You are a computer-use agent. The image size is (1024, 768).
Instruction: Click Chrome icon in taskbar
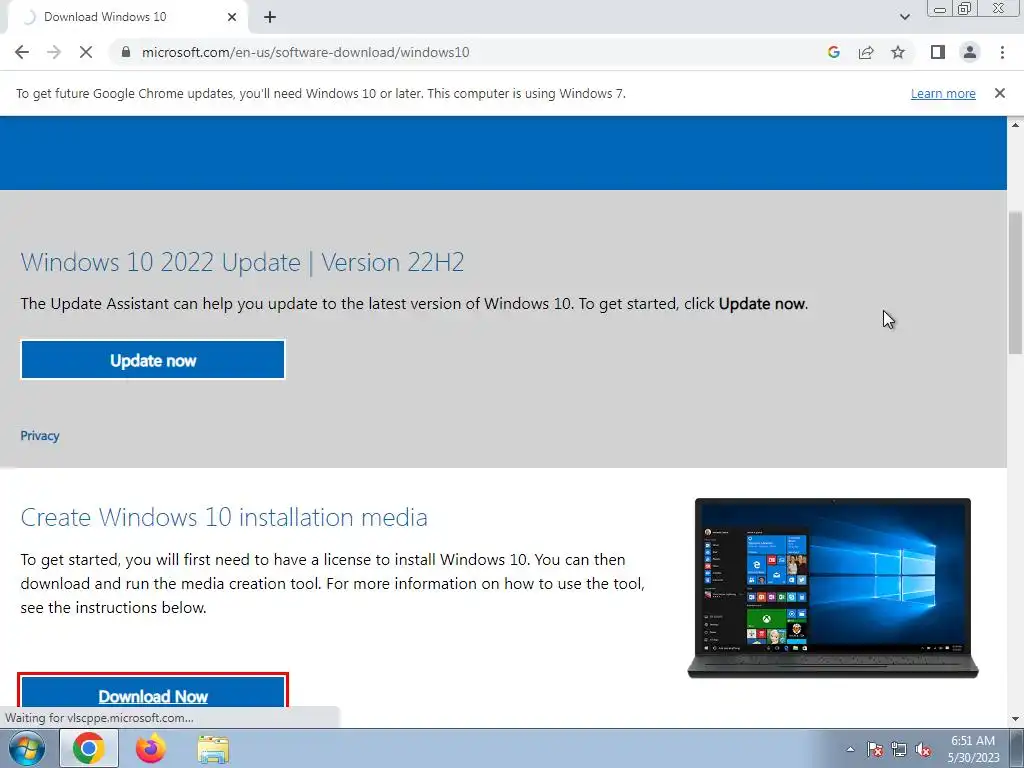[89, 748]
